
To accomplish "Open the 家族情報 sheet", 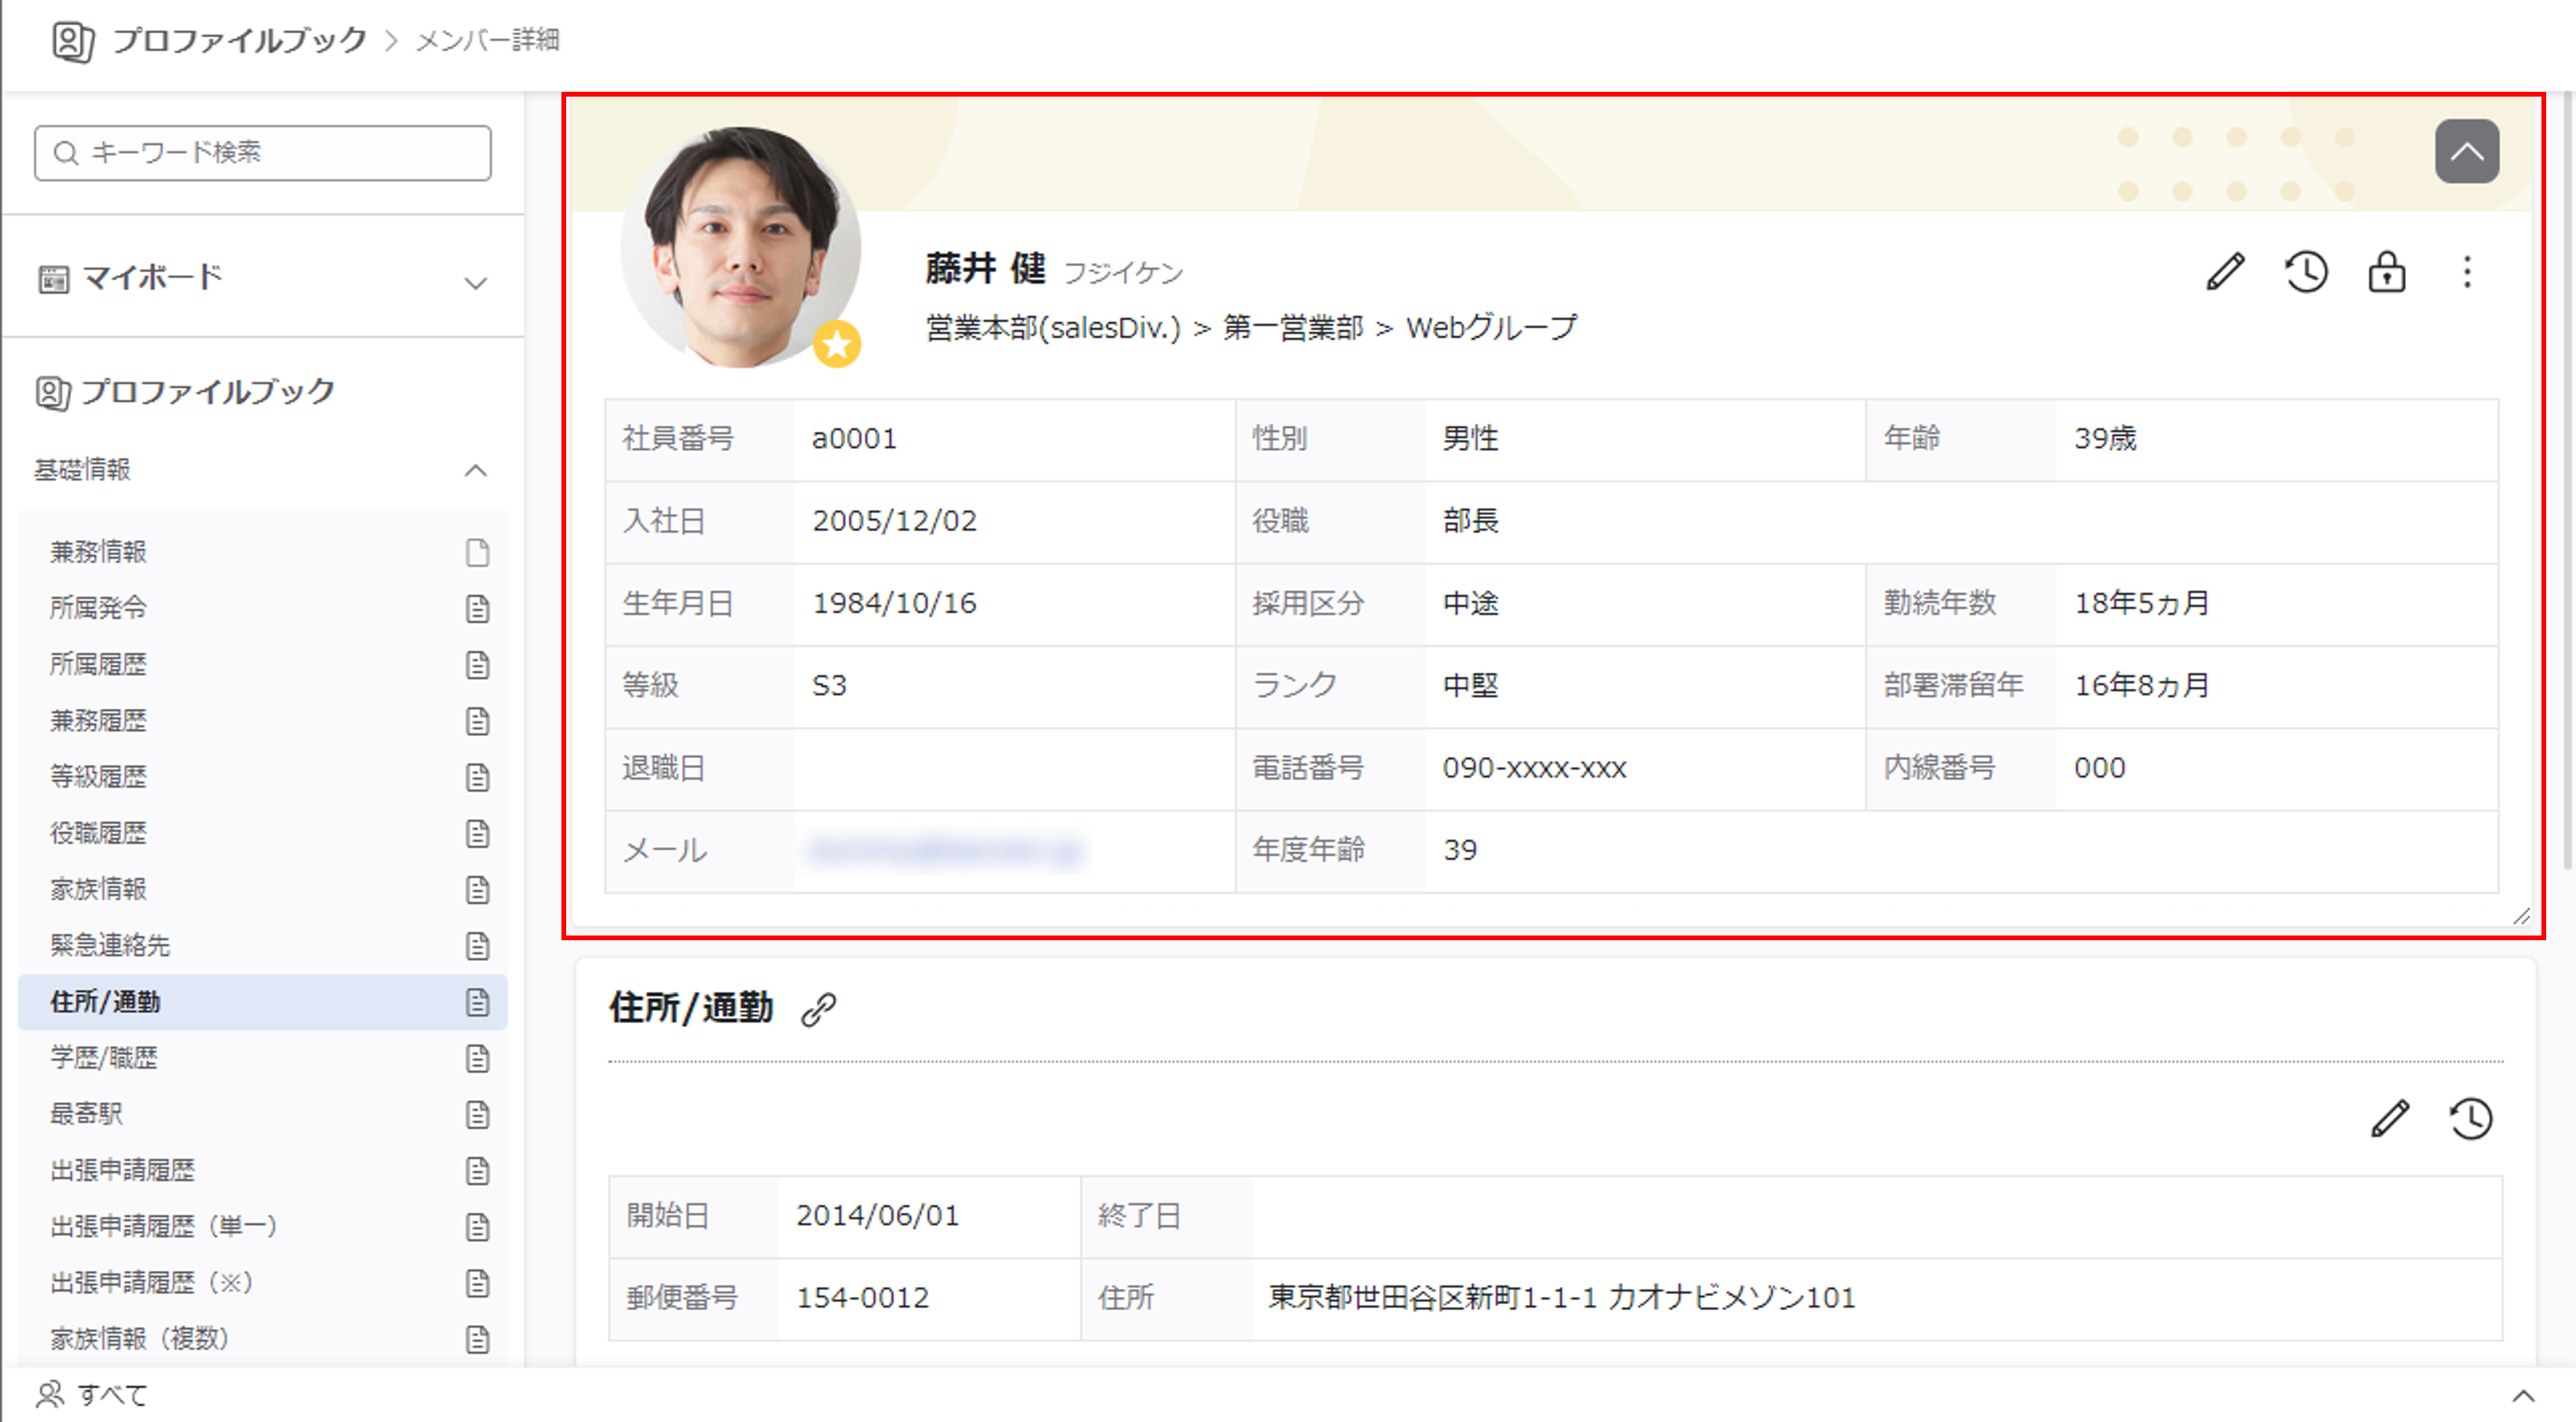I will tap(99, 889).
